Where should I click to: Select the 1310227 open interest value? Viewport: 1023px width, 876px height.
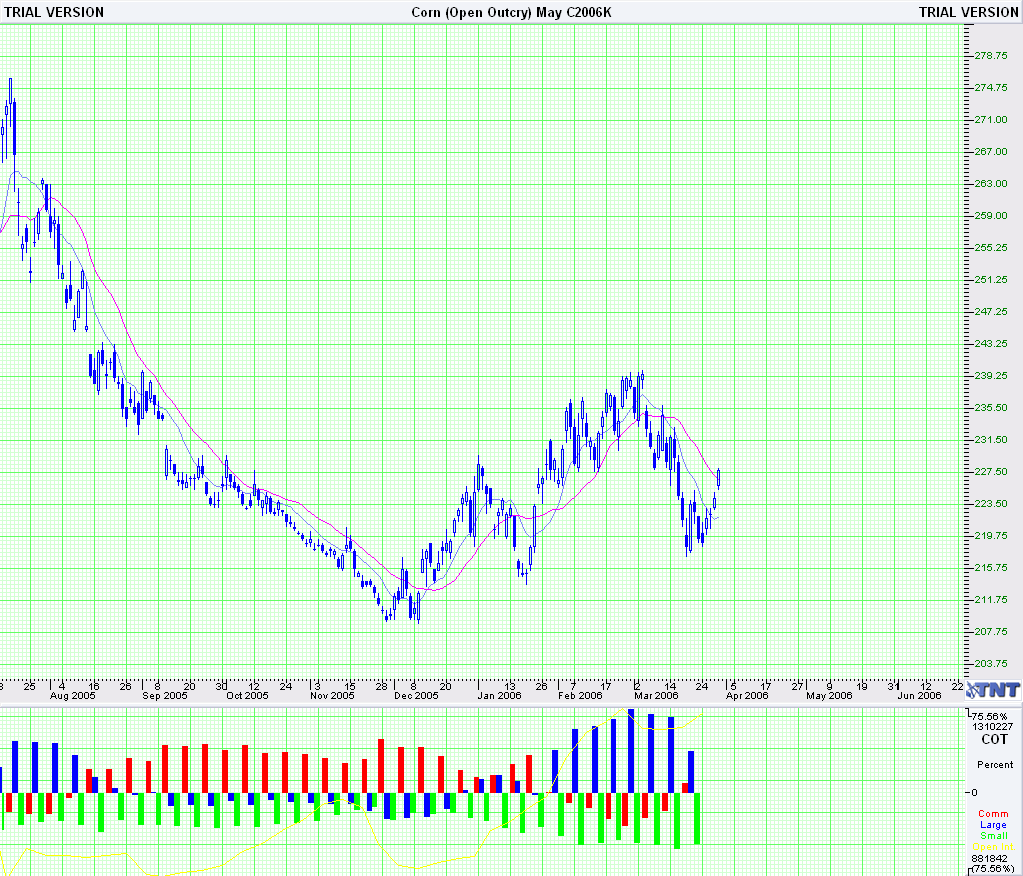pyautogui.click(x=992, y=727)
